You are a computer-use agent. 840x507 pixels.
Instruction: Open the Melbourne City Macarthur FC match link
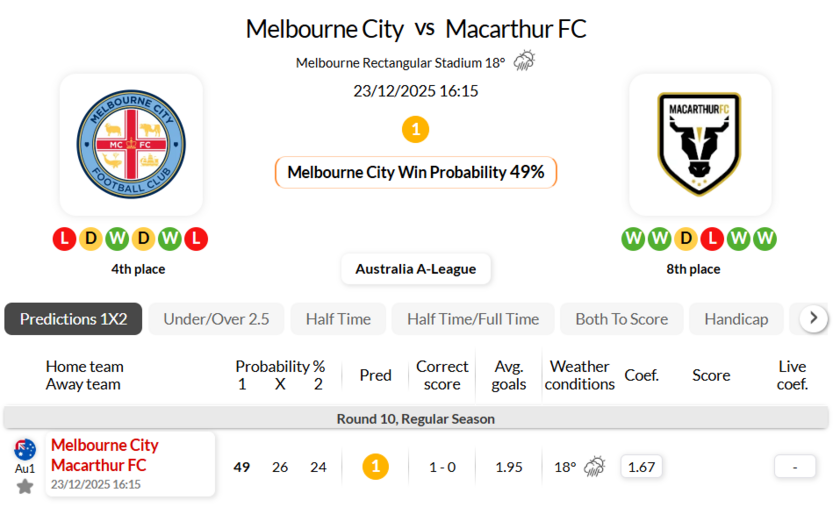[x=105, y=455]
